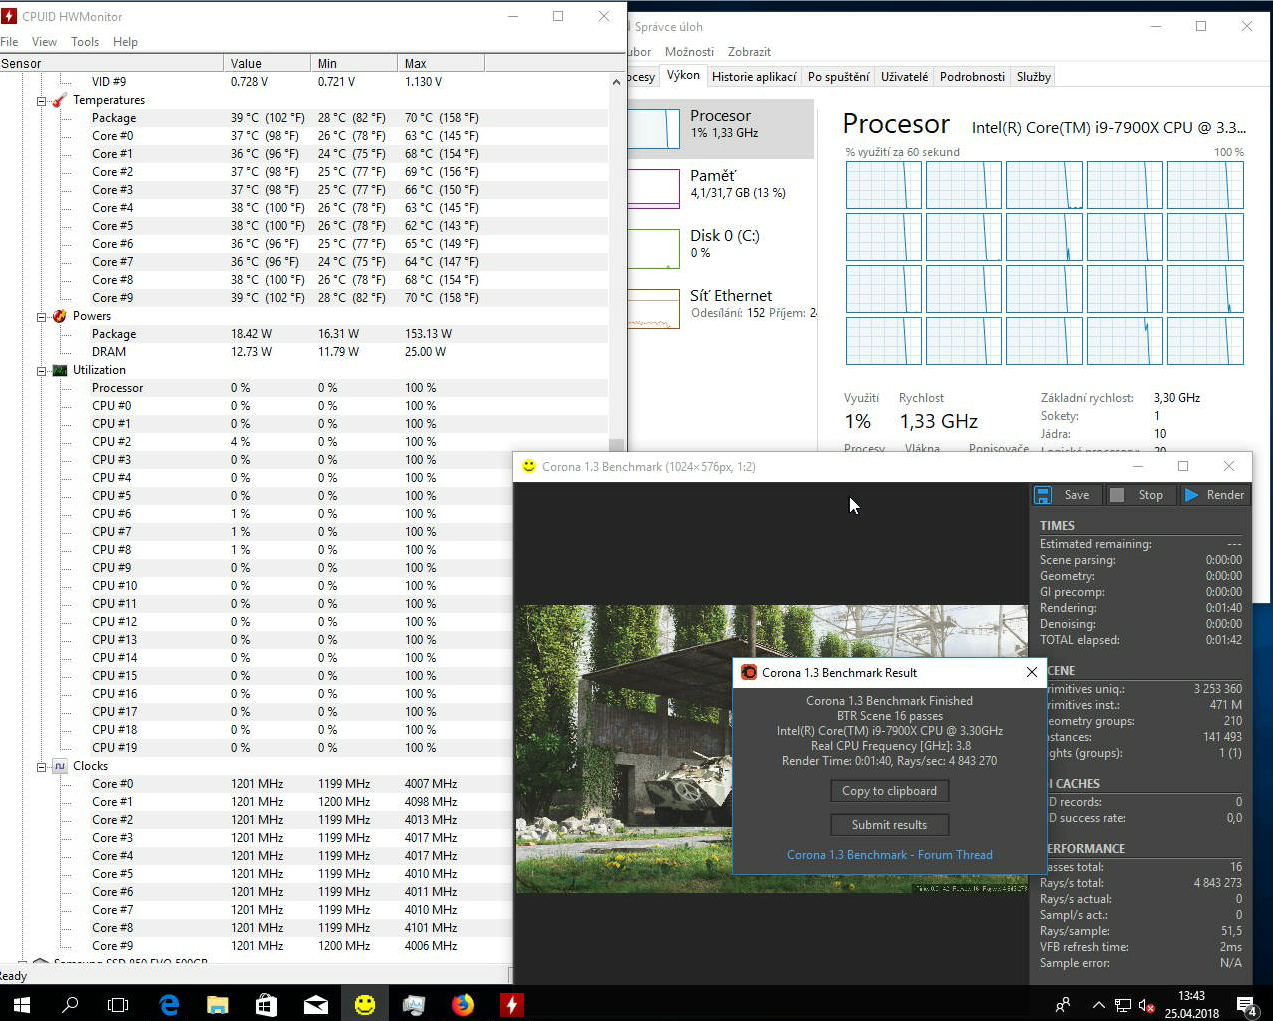The width and height of the screenshot is (1273, 1021).
Task: Switch to Historie aplikací tab
Action: click(x=754, y=77)
